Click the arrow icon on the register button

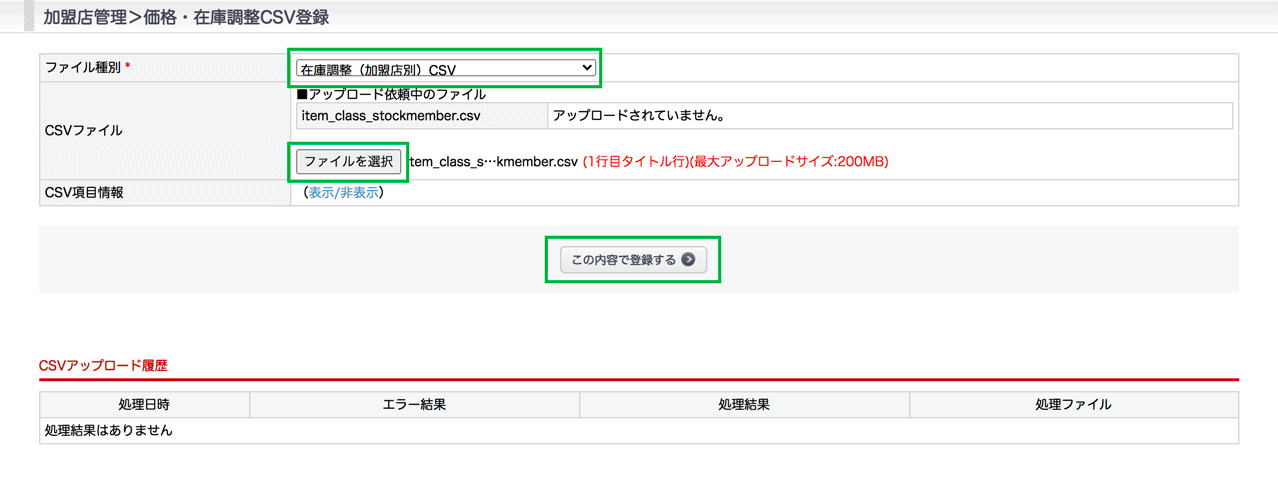coord(688,260)
